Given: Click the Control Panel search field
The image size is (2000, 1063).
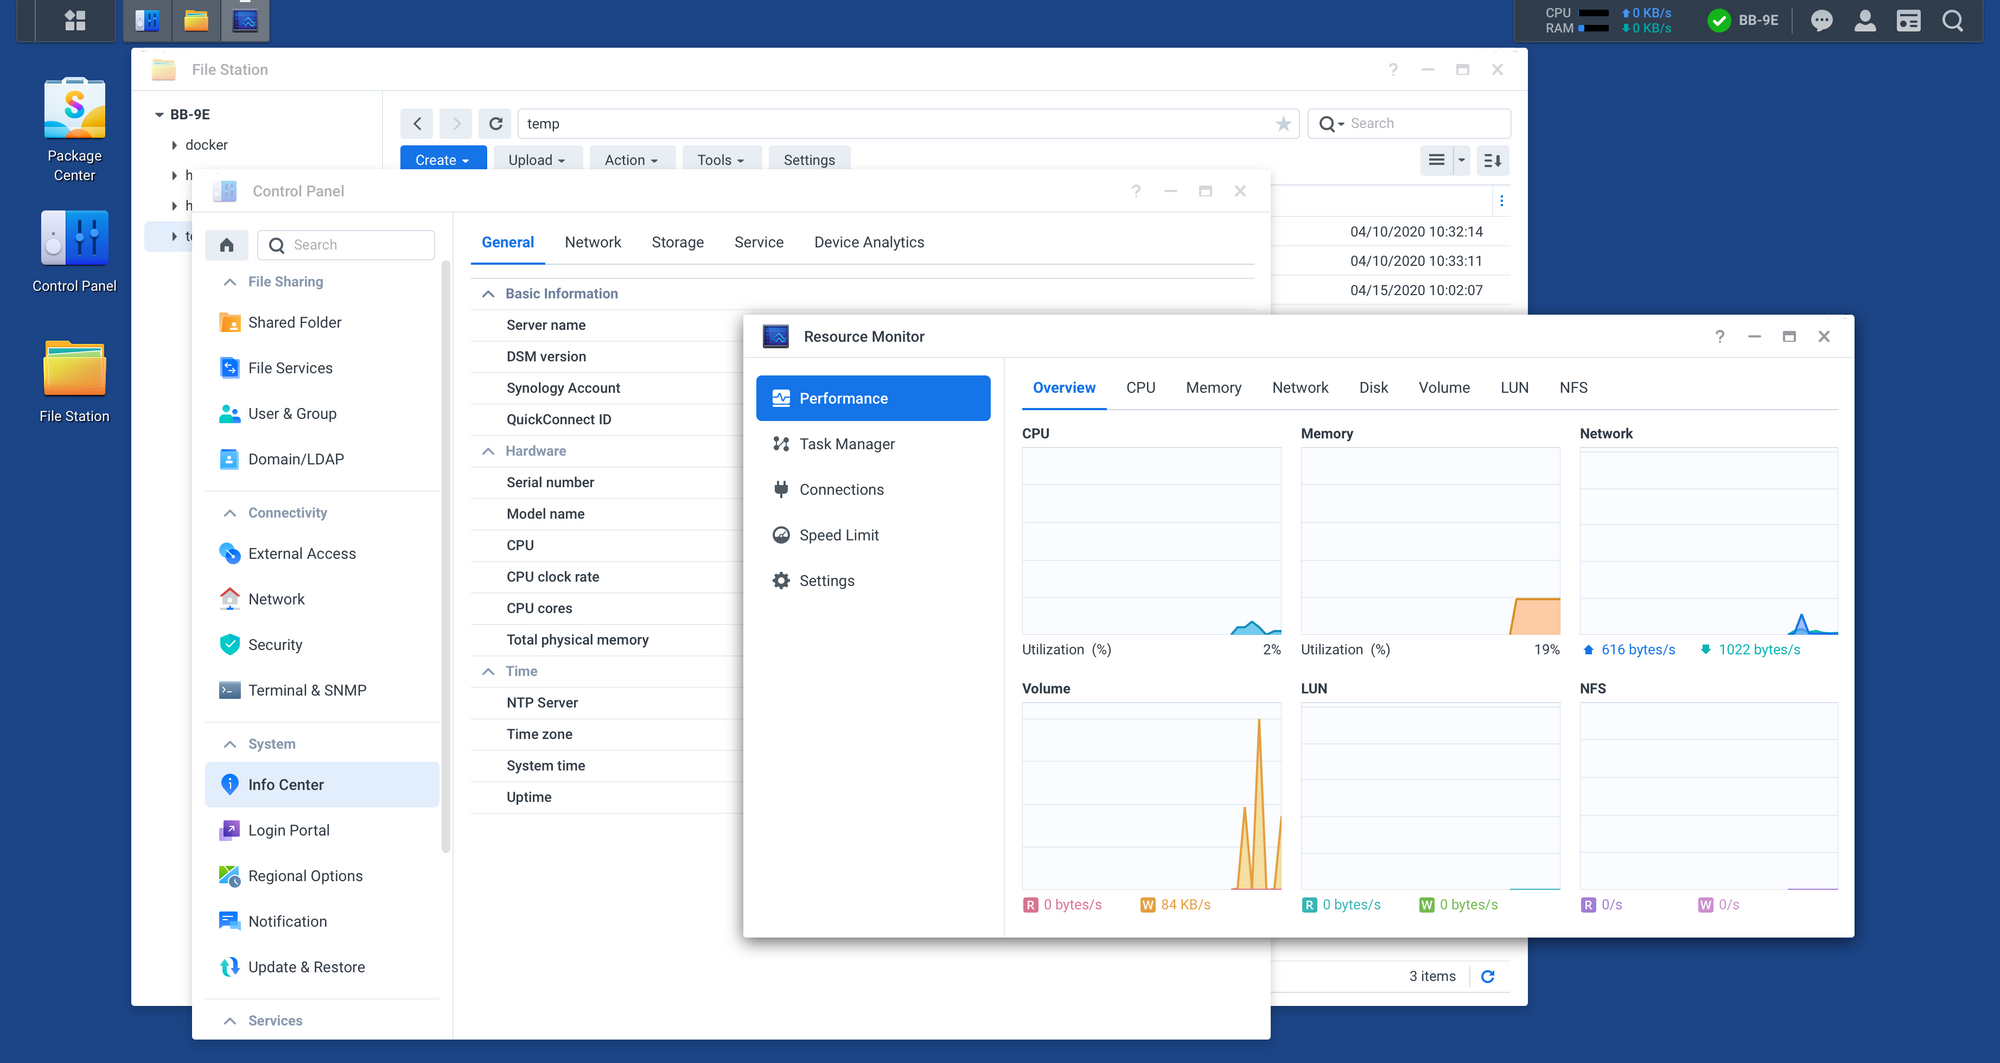Looking at the screenshot, I should tap(346, 245).
